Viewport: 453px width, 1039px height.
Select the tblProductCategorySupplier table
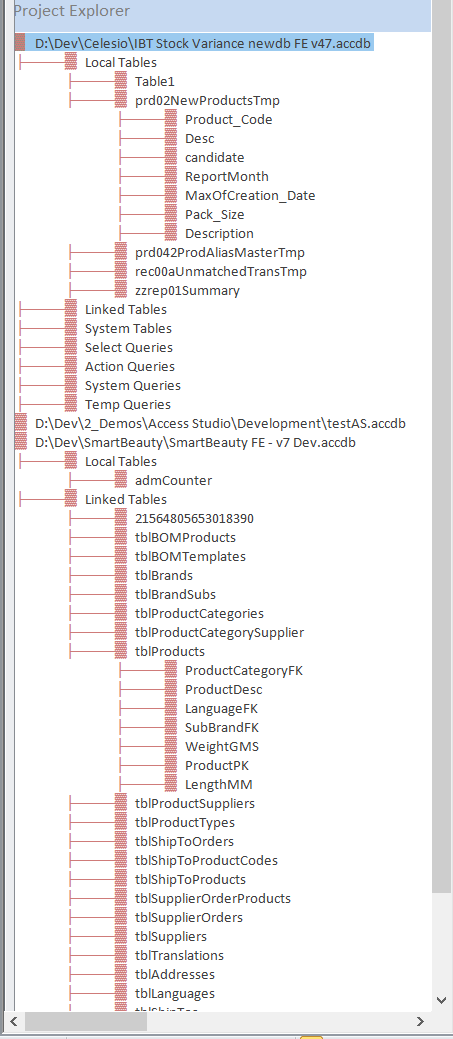pos(220,633)
